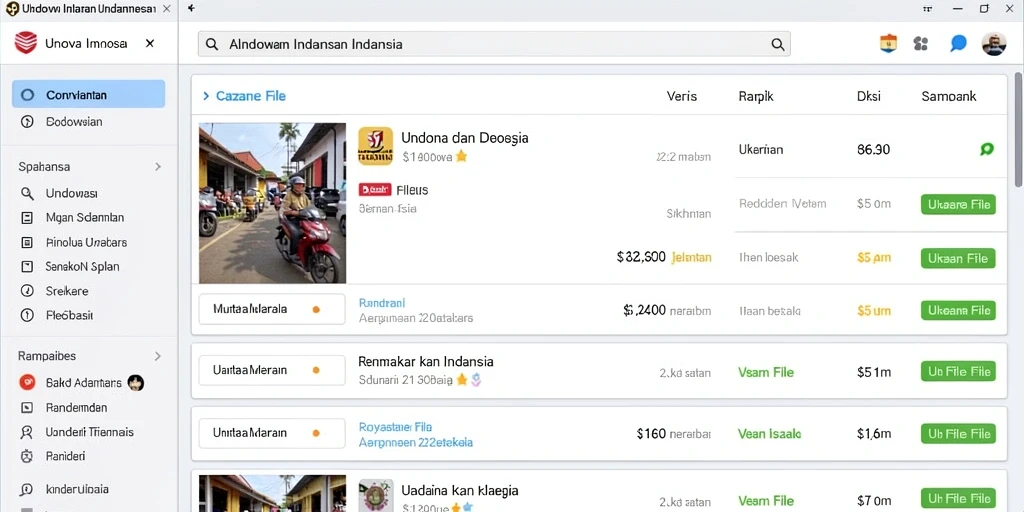Sort by the Veris column header
Screen dimensions: 1024x512
tap(681, 96)
